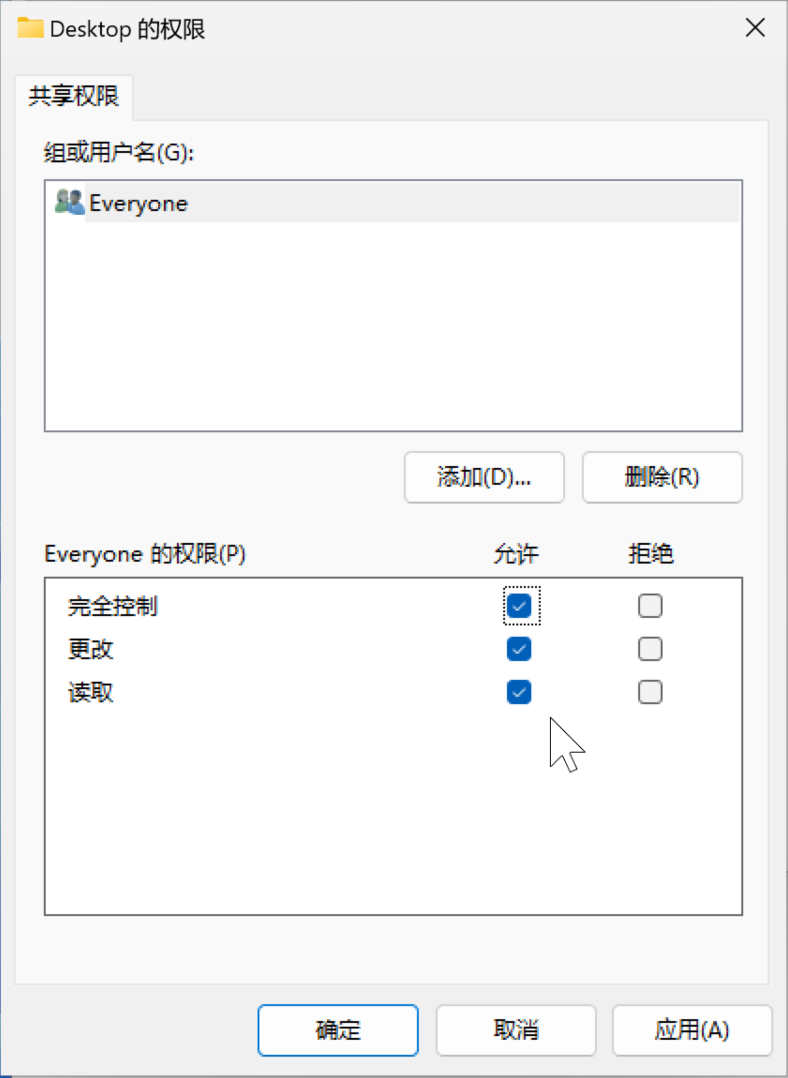Close the Desktop 的权限 dialog
The image size is (788, 1078).
(755, 28)
